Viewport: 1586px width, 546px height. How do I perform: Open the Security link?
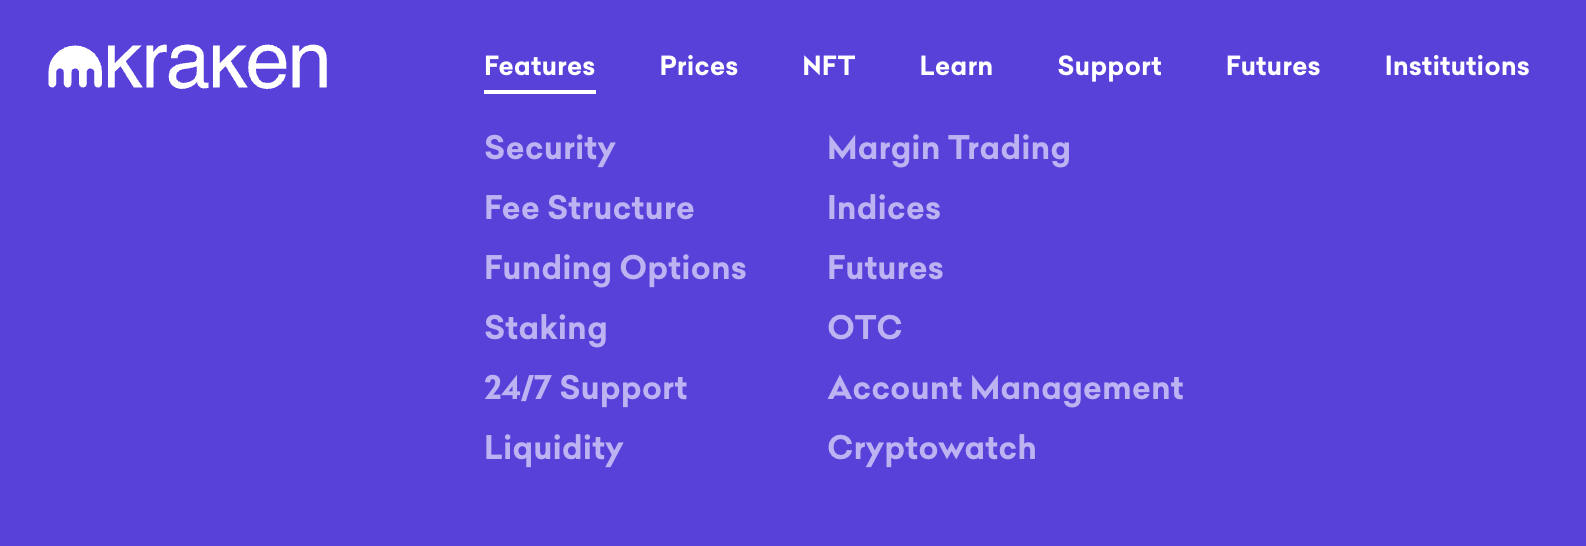pyautogui.click(x=549, y=148)
